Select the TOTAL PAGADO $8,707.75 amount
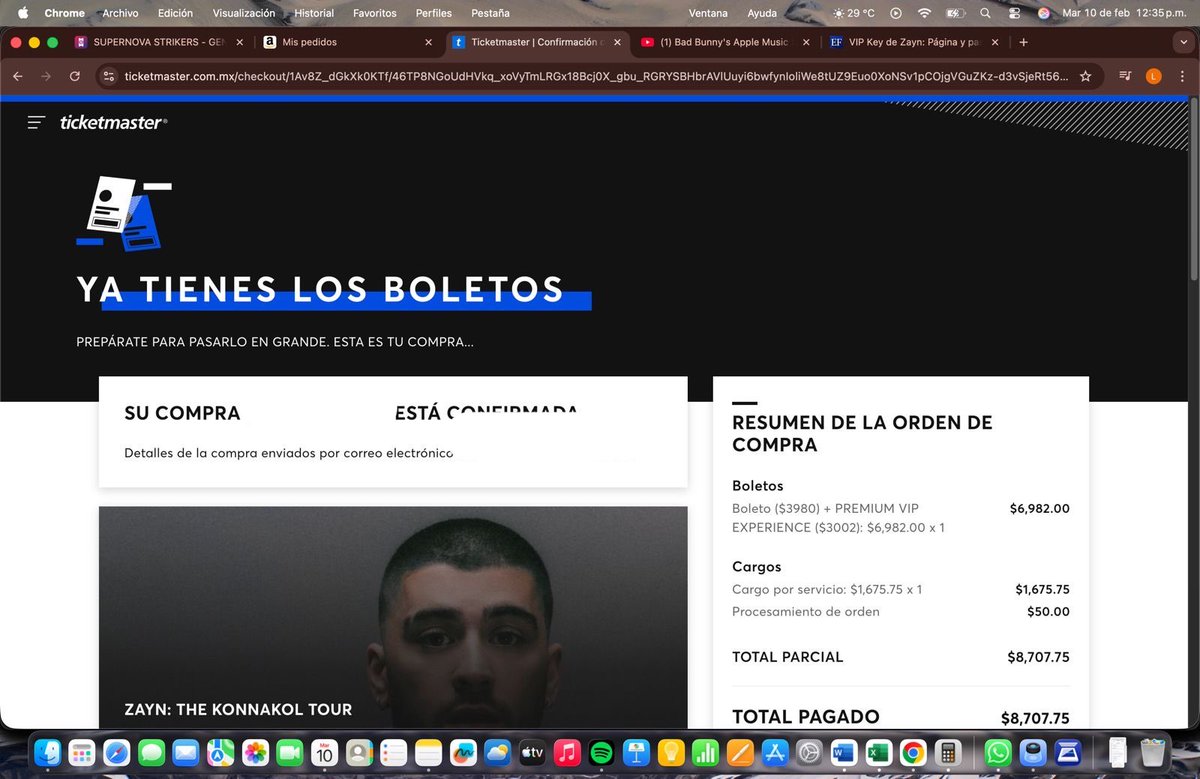This screenshot has width=1200, height=779. coord(1035,718)
